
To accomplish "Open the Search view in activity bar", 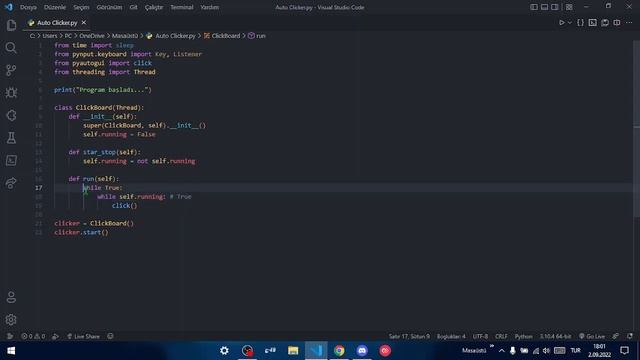I will tap(11, 48).
